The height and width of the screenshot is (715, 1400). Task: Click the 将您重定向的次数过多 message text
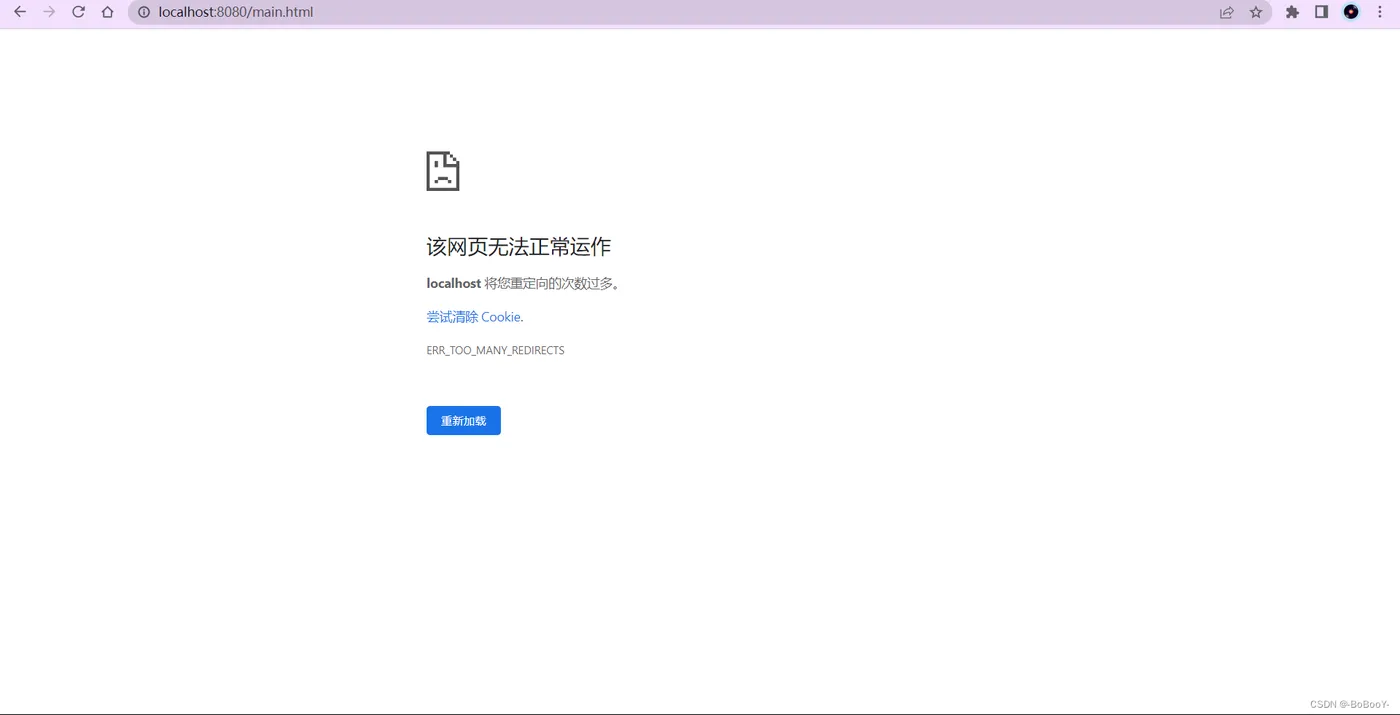pos(550,283)
